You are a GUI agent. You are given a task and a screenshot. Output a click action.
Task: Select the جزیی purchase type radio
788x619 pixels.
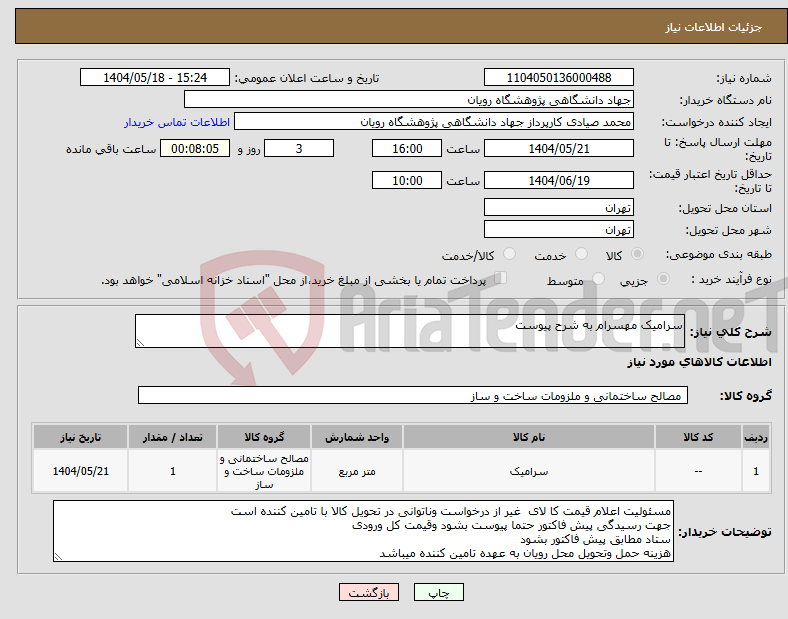tap(663, 279)
